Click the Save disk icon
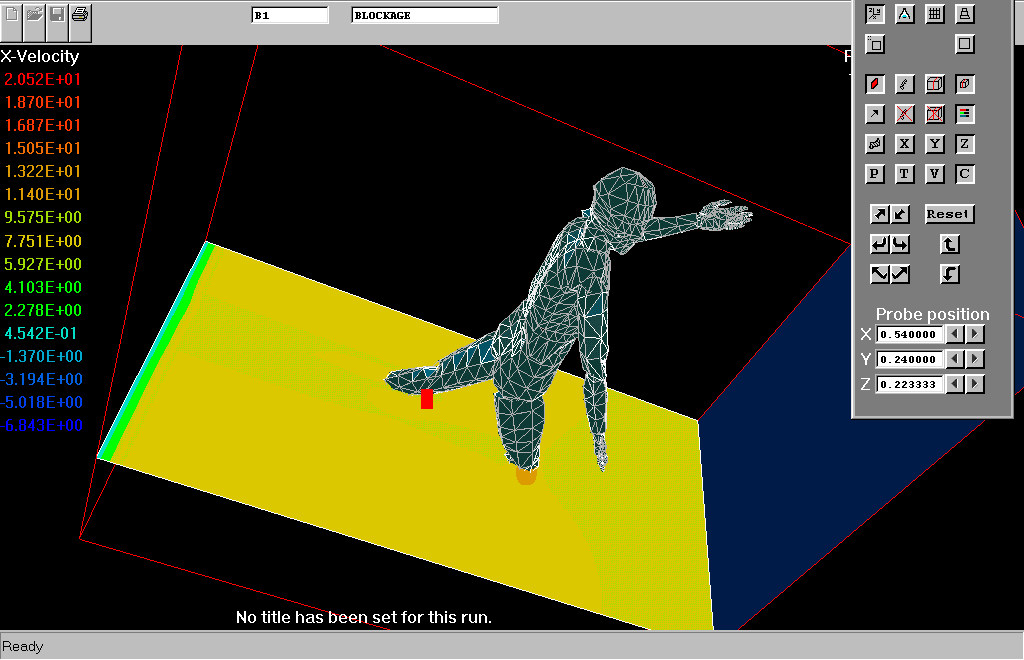Viewport: 1024px width, 660px height. coord(58,15)
